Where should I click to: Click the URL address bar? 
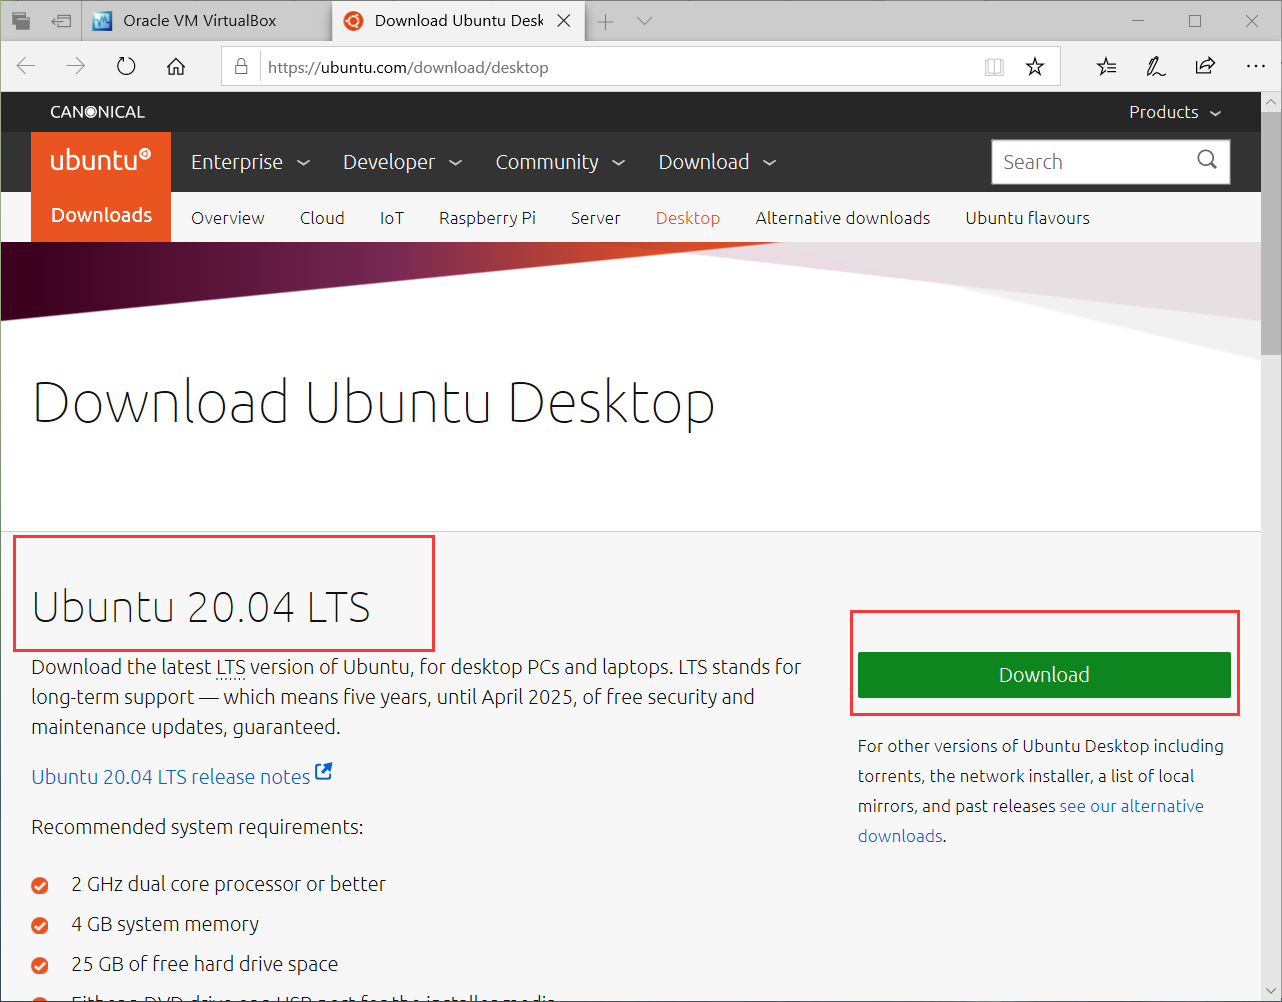620,67
